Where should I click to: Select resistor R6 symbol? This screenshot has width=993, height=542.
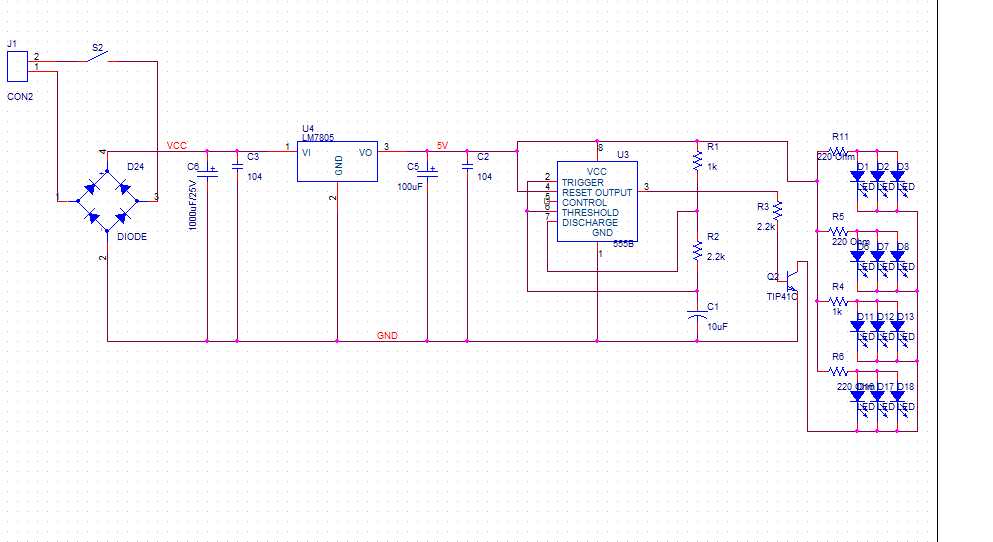837,371
